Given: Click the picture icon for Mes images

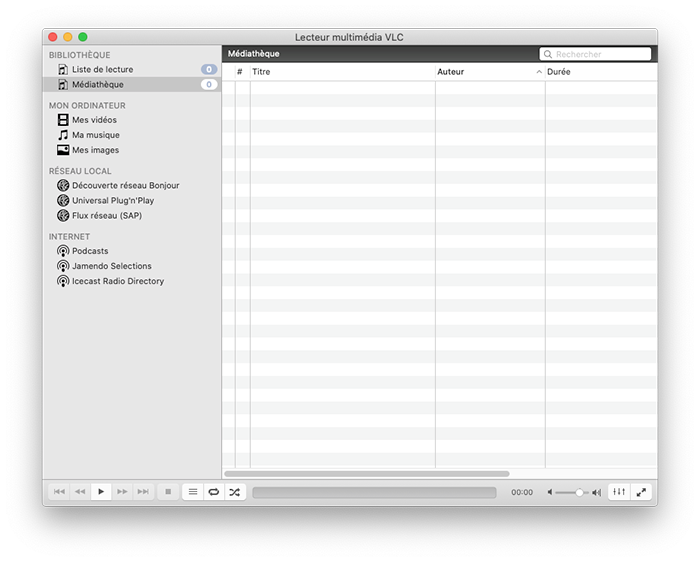Looking at the screenshot, I should pos(63,150).
